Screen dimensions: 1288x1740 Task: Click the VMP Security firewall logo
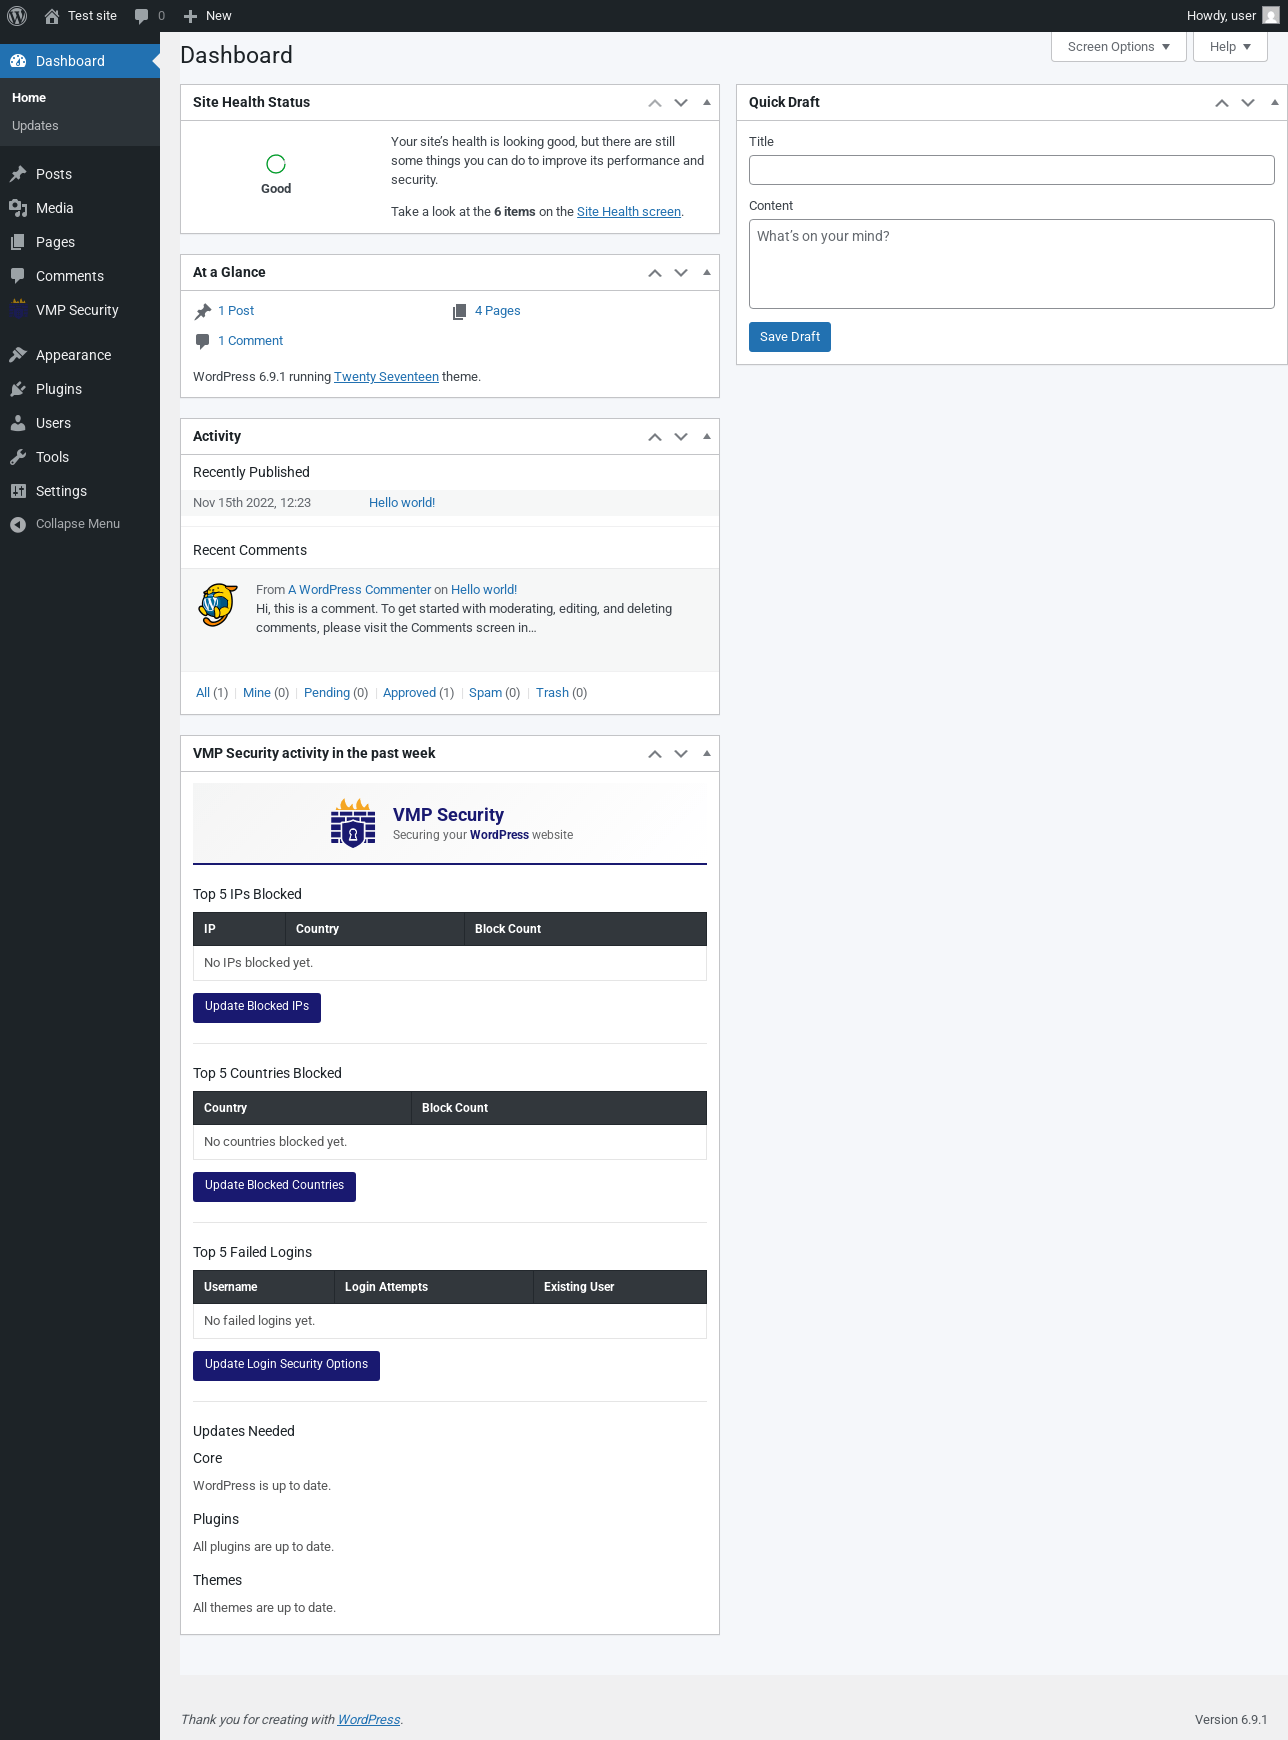pos(353,823)
